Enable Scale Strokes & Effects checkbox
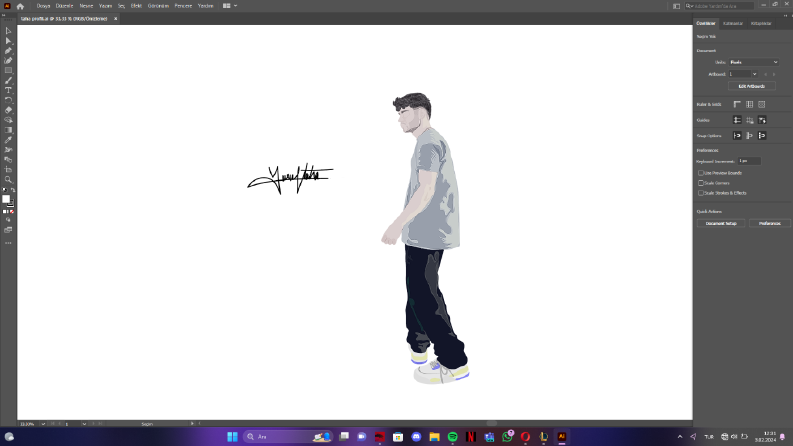This screenshot has height=446, width=793. (x=701, y=193)
